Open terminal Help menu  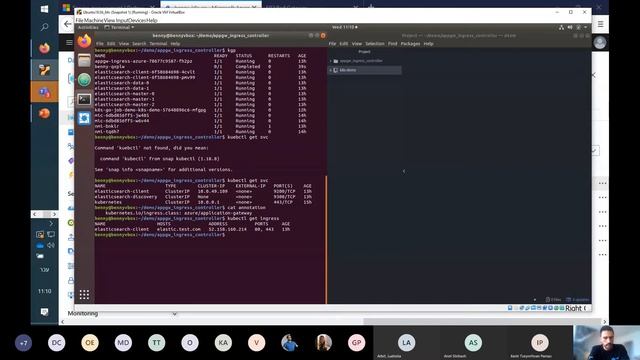coord(175,44)
